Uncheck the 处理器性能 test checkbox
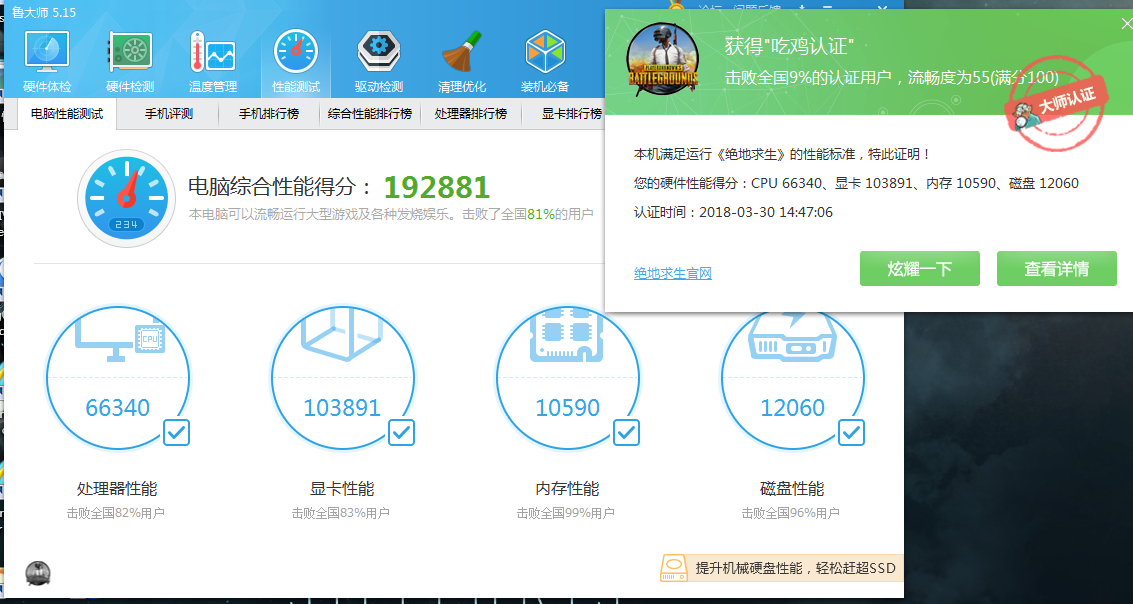Image resolution: width=1133 pixels, height=604 pixels. 176,432
